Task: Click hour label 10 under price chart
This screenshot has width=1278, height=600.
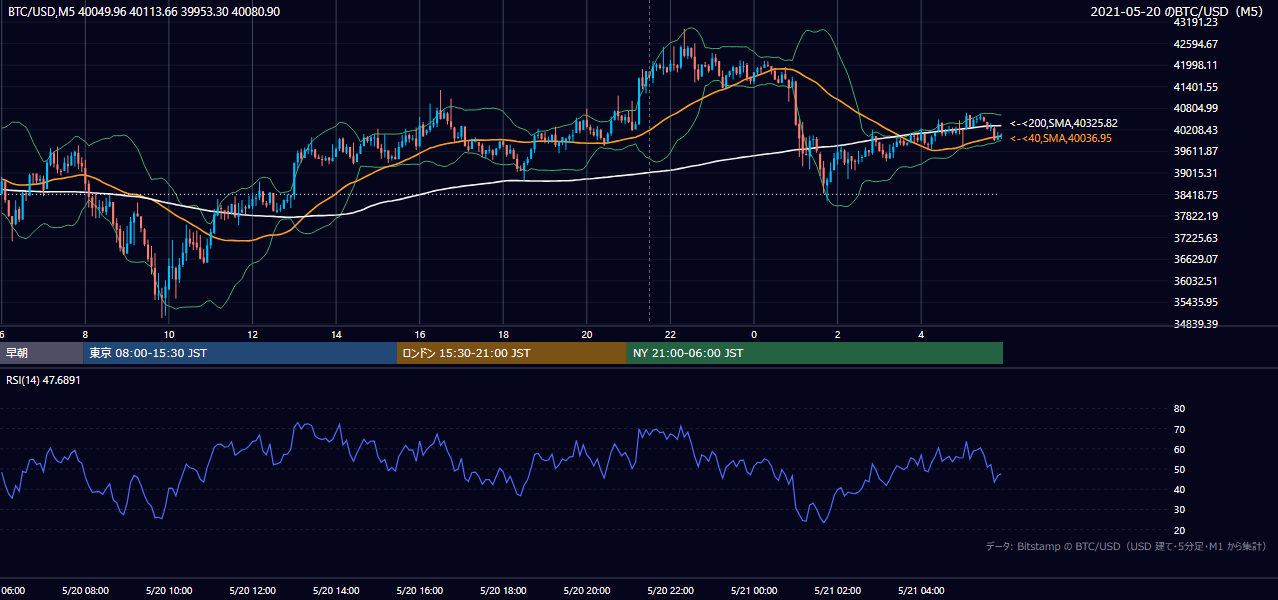Action: click(169, 334)
